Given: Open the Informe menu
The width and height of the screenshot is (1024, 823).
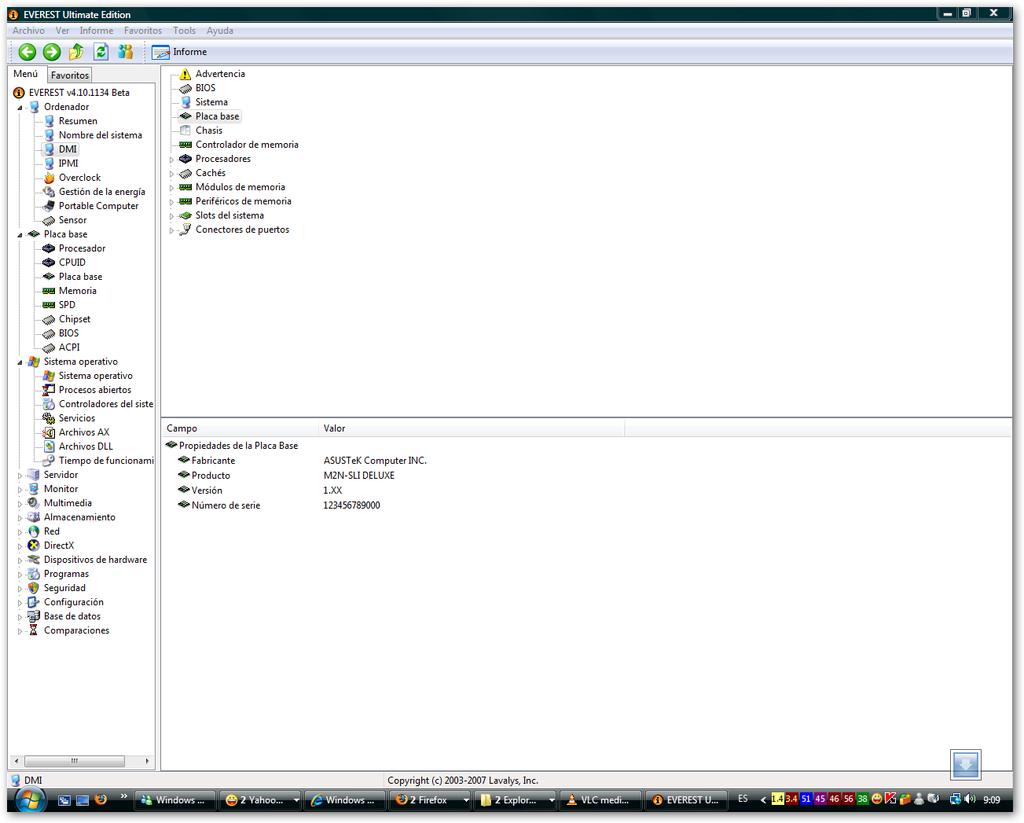Looking at the screenshot, I should tap(96, 31).
